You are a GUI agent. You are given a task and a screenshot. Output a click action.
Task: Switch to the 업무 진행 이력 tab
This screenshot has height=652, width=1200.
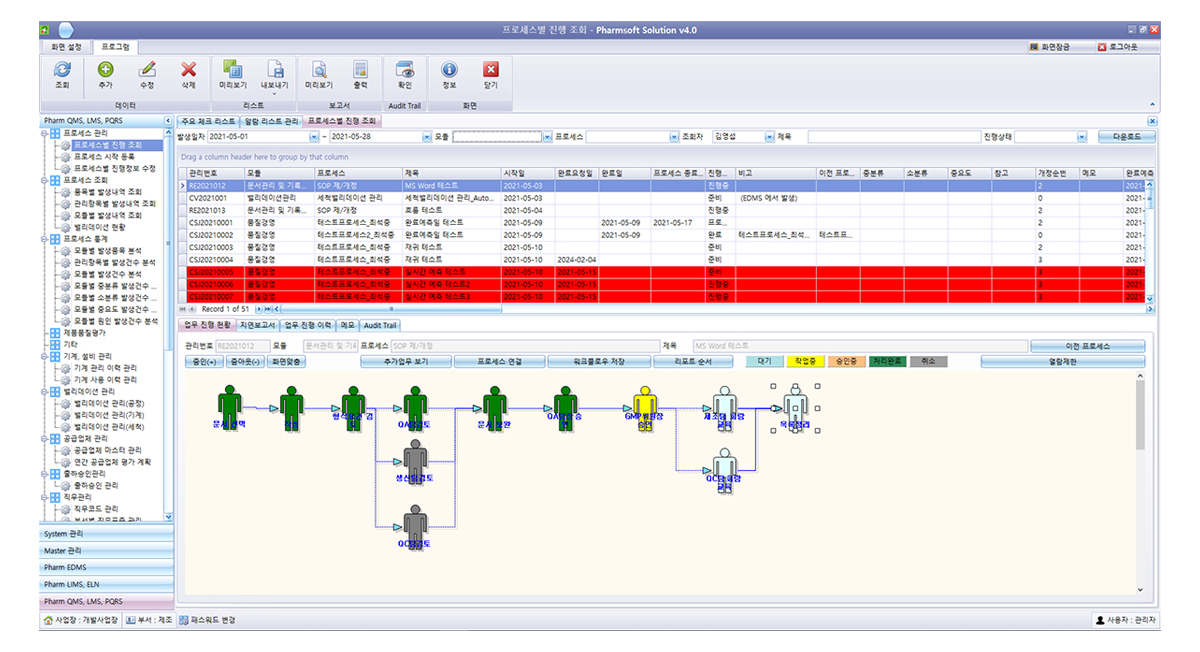308,325
